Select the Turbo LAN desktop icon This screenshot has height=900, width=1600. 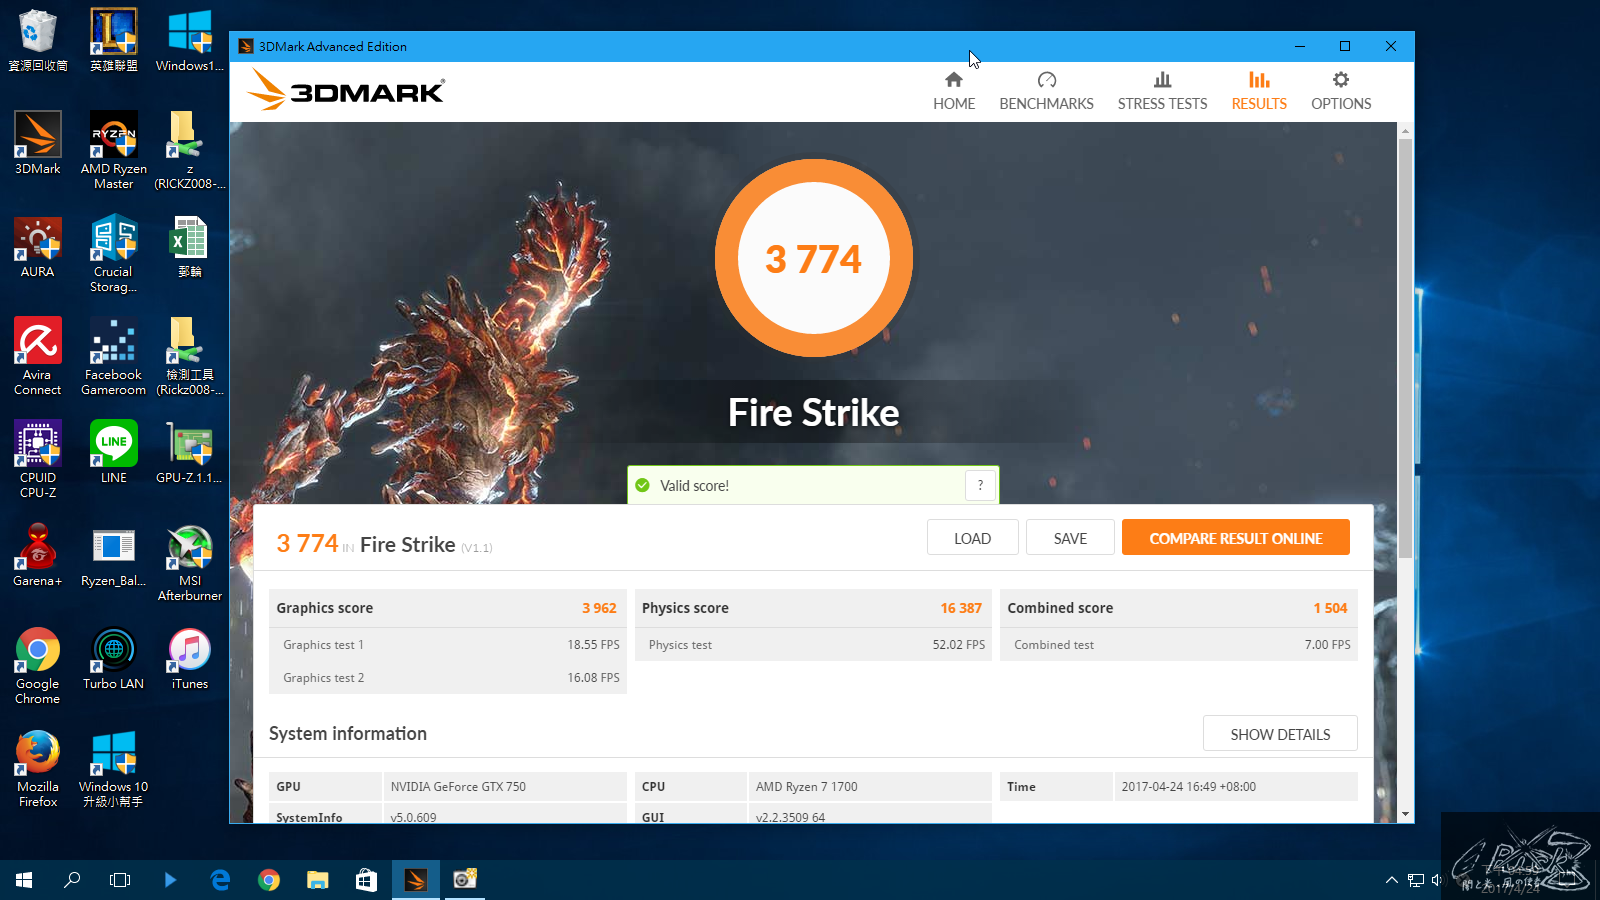coord(114,658)
